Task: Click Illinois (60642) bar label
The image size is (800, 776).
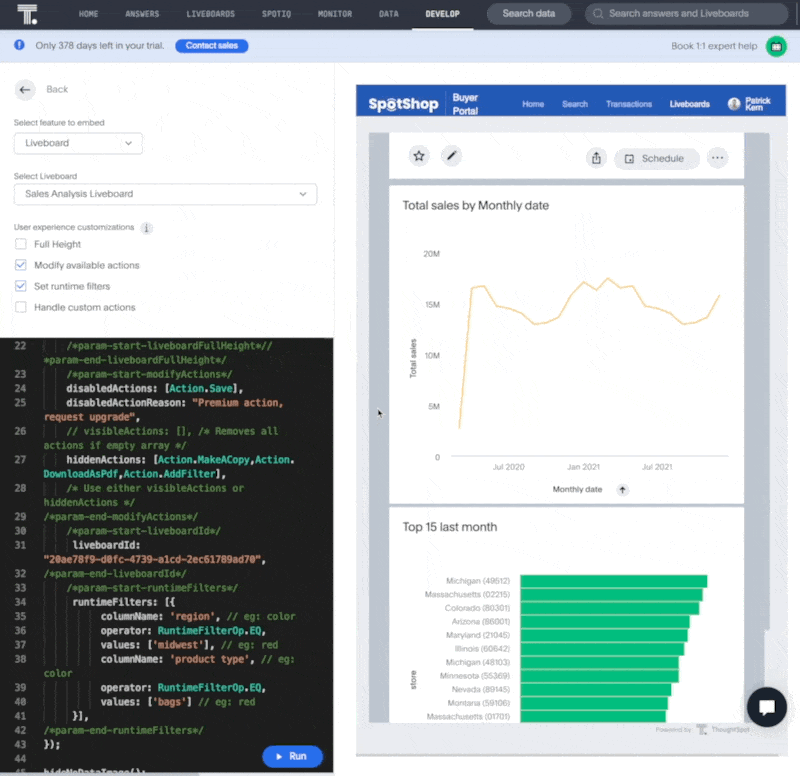Action: click(482, 649)
